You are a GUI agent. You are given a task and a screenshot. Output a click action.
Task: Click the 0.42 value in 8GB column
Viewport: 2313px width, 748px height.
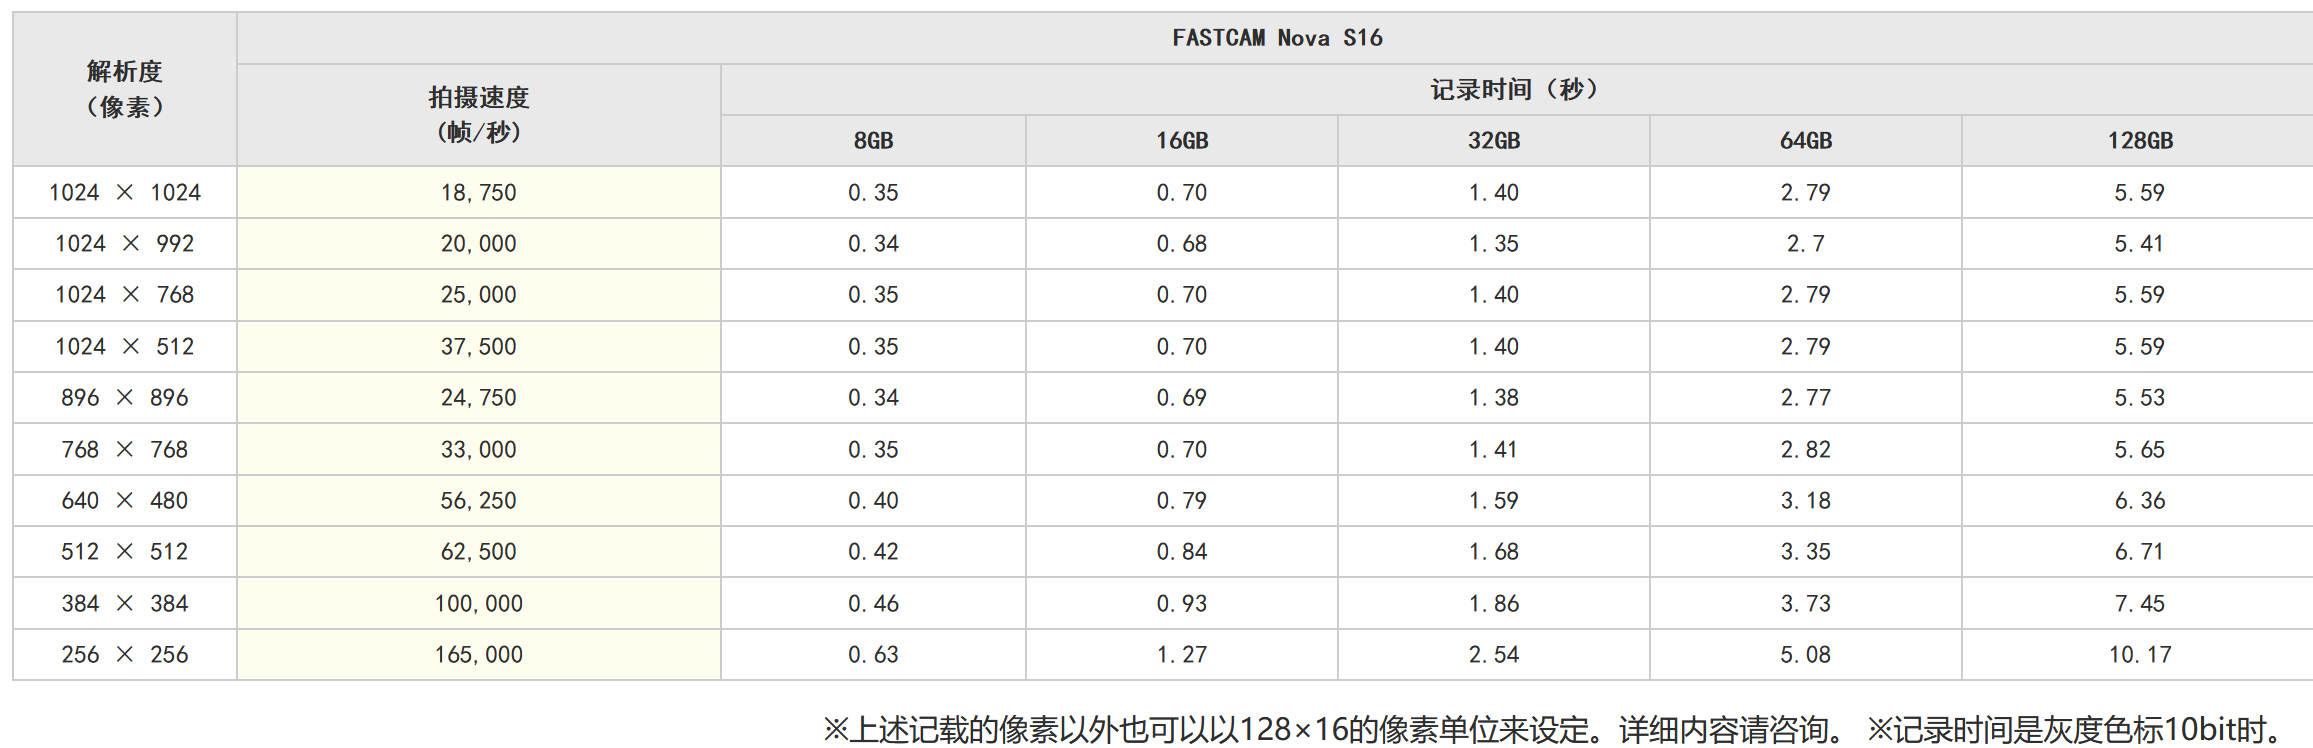coord(873,552)
